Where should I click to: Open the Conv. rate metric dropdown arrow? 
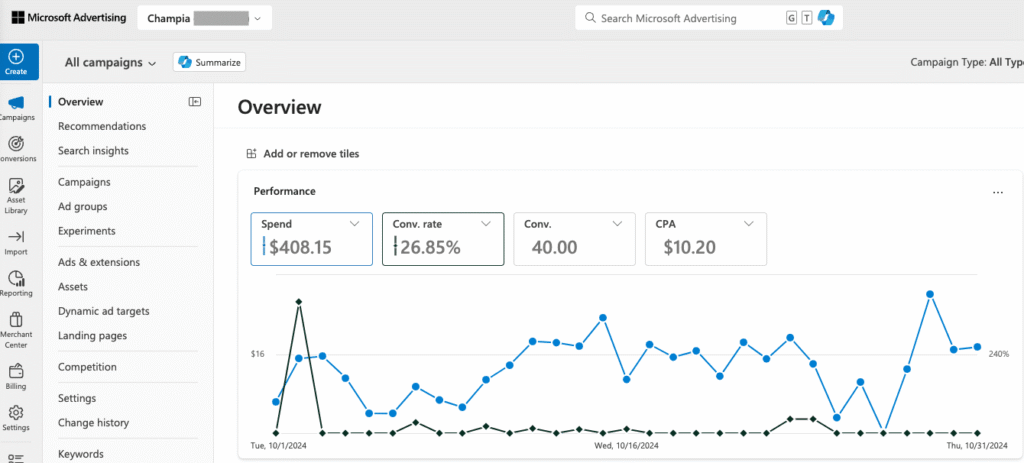tap(486, 223)
